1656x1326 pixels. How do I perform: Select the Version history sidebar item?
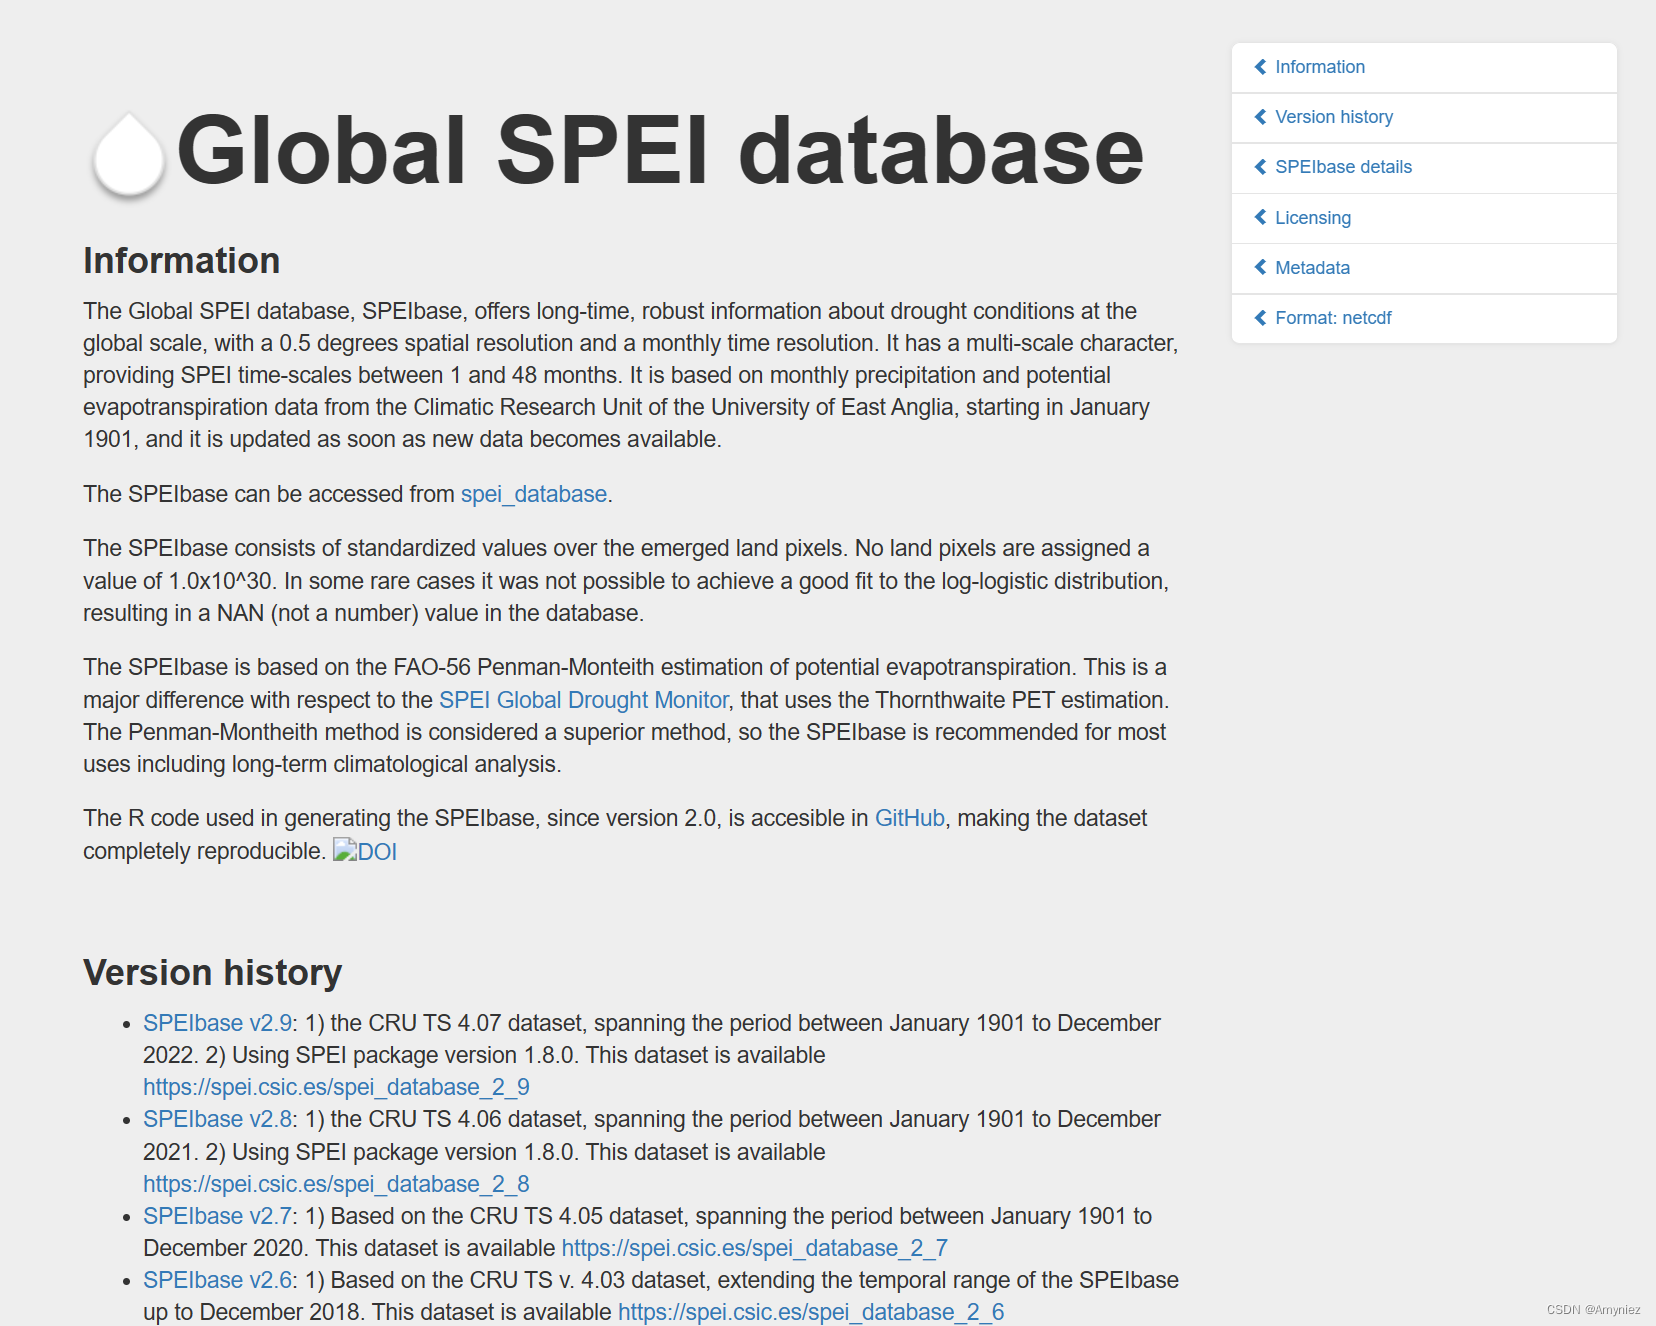(1332, 117)
